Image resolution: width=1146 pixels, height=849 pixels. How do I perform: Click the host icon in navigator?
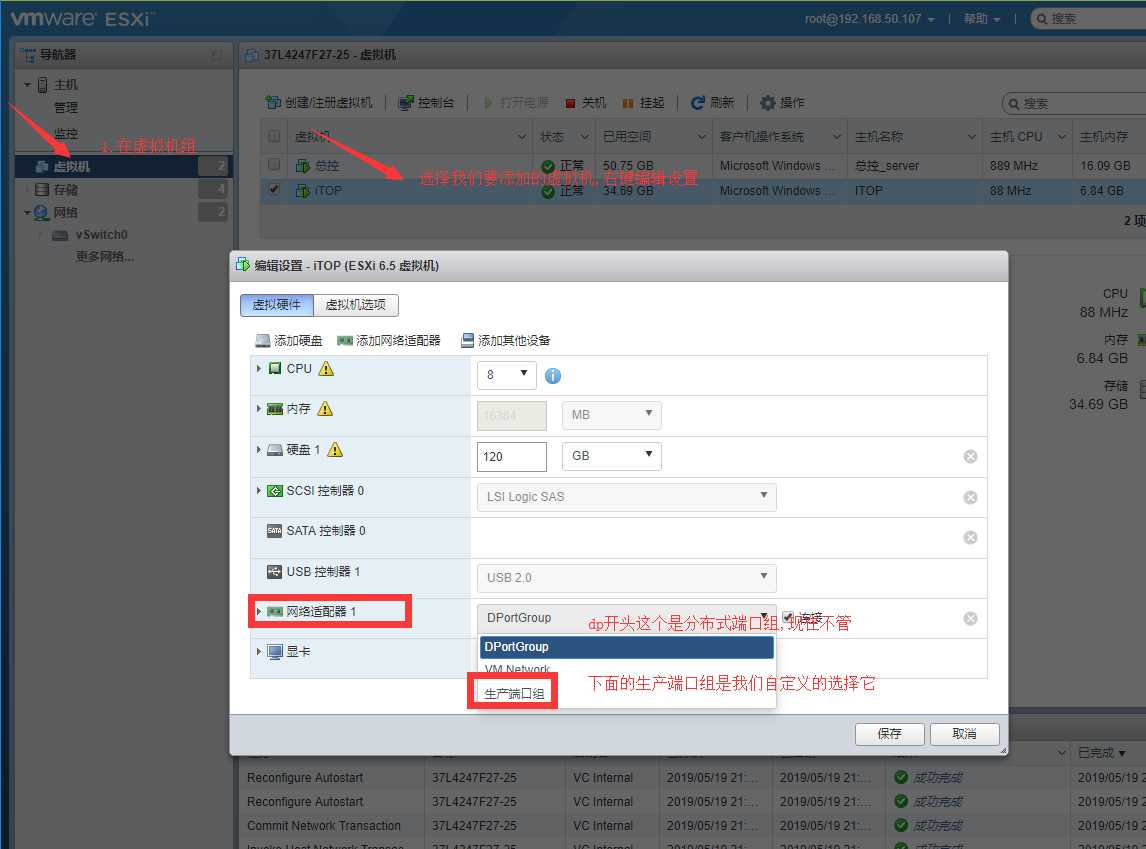click(x=42, y=85)
